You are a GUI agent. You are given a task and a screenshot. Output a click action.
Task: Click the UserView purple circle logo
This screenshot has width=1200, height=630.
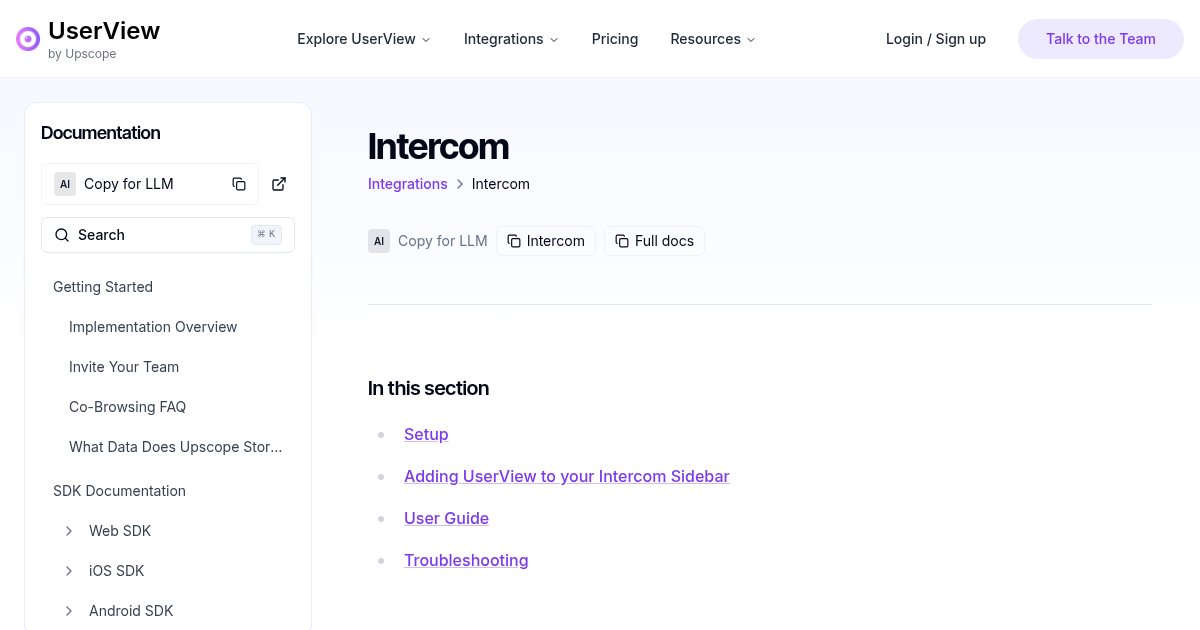tap(28, 39)
